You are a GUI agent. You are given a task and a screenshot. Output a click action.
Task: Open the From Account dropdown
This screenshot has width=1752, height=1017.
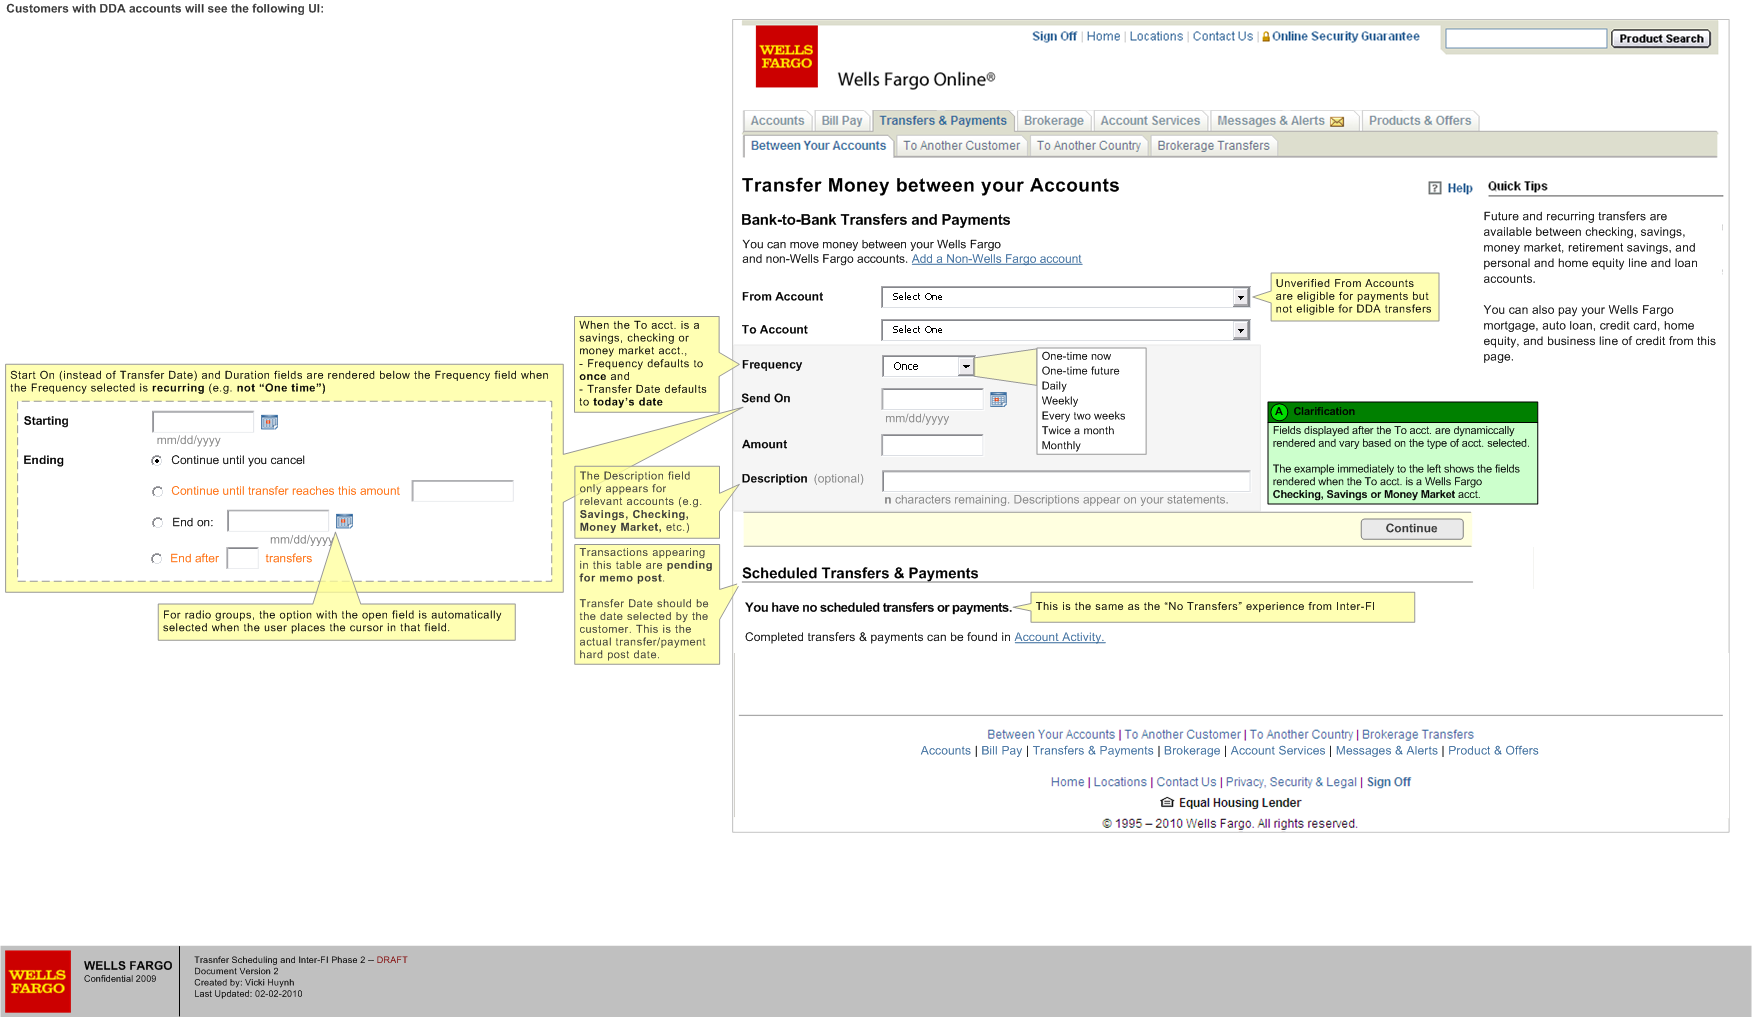(x=1065, y=297)
